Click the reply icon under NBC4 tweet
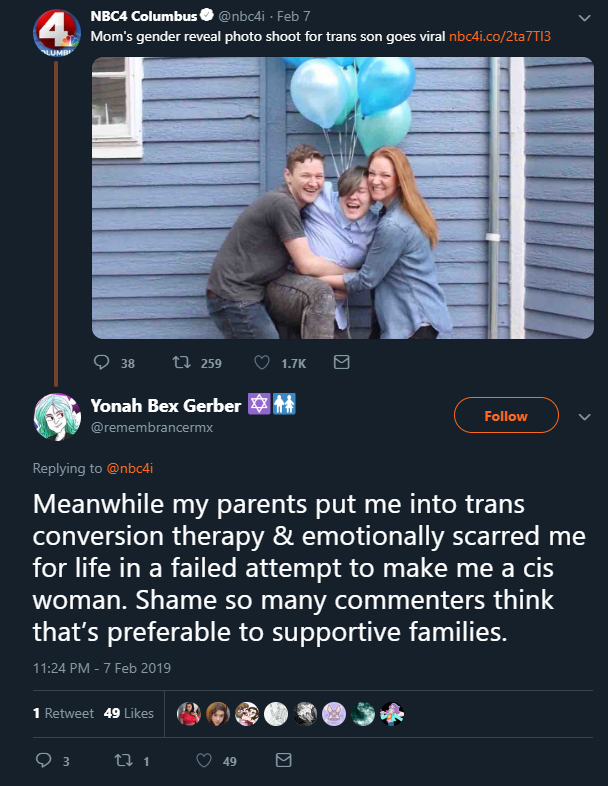The height and width of the screenshot is (786, 608). tap(102, 362)
